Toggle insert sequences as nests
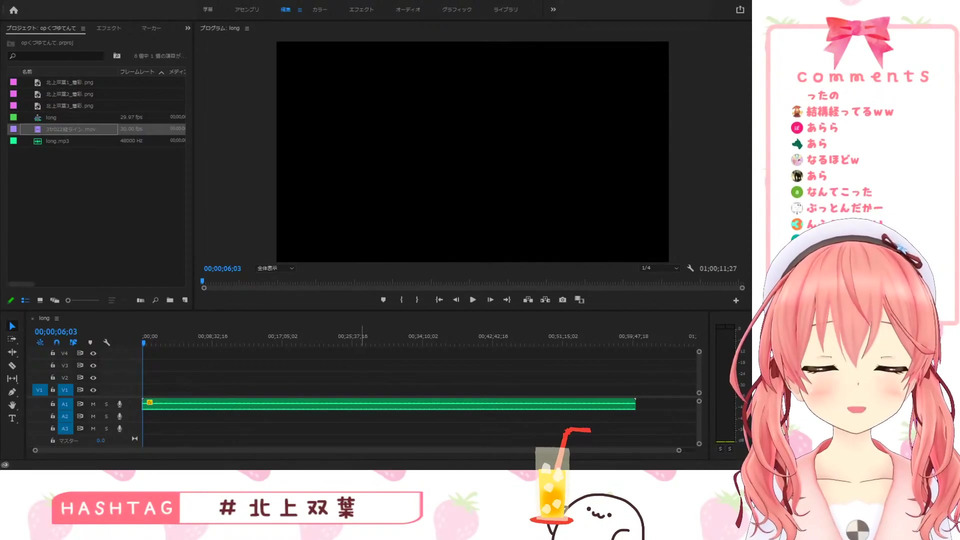The width and height of the screenshot is (960, 540). (40, 342)
